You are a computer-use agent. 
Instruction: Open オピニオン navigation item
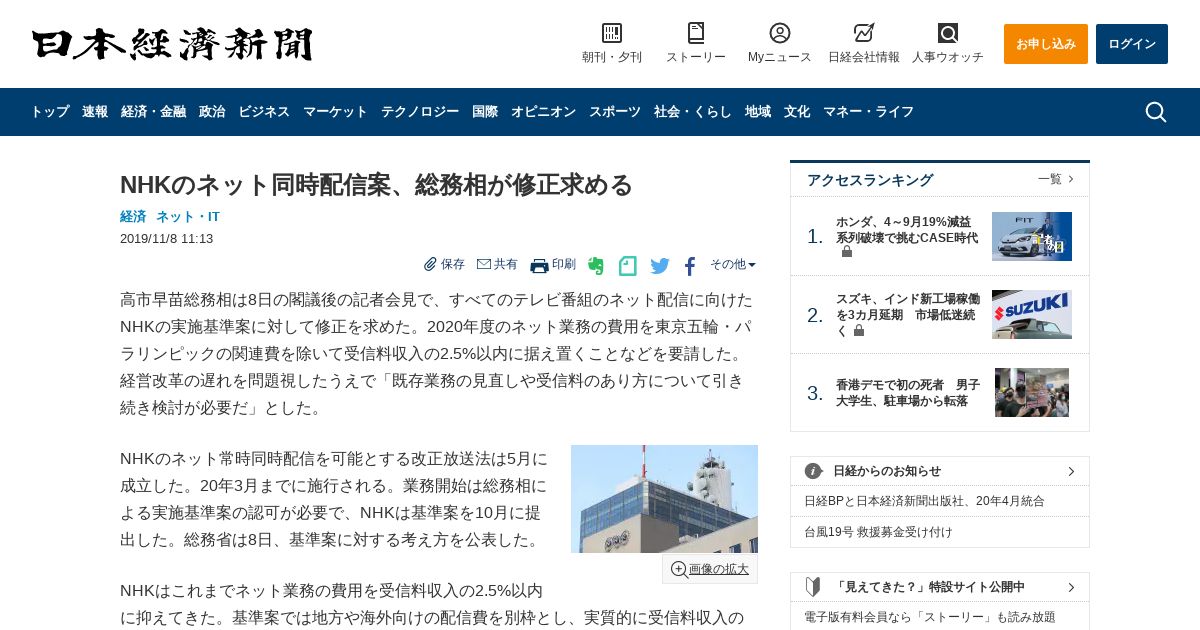tap(543, 112)
